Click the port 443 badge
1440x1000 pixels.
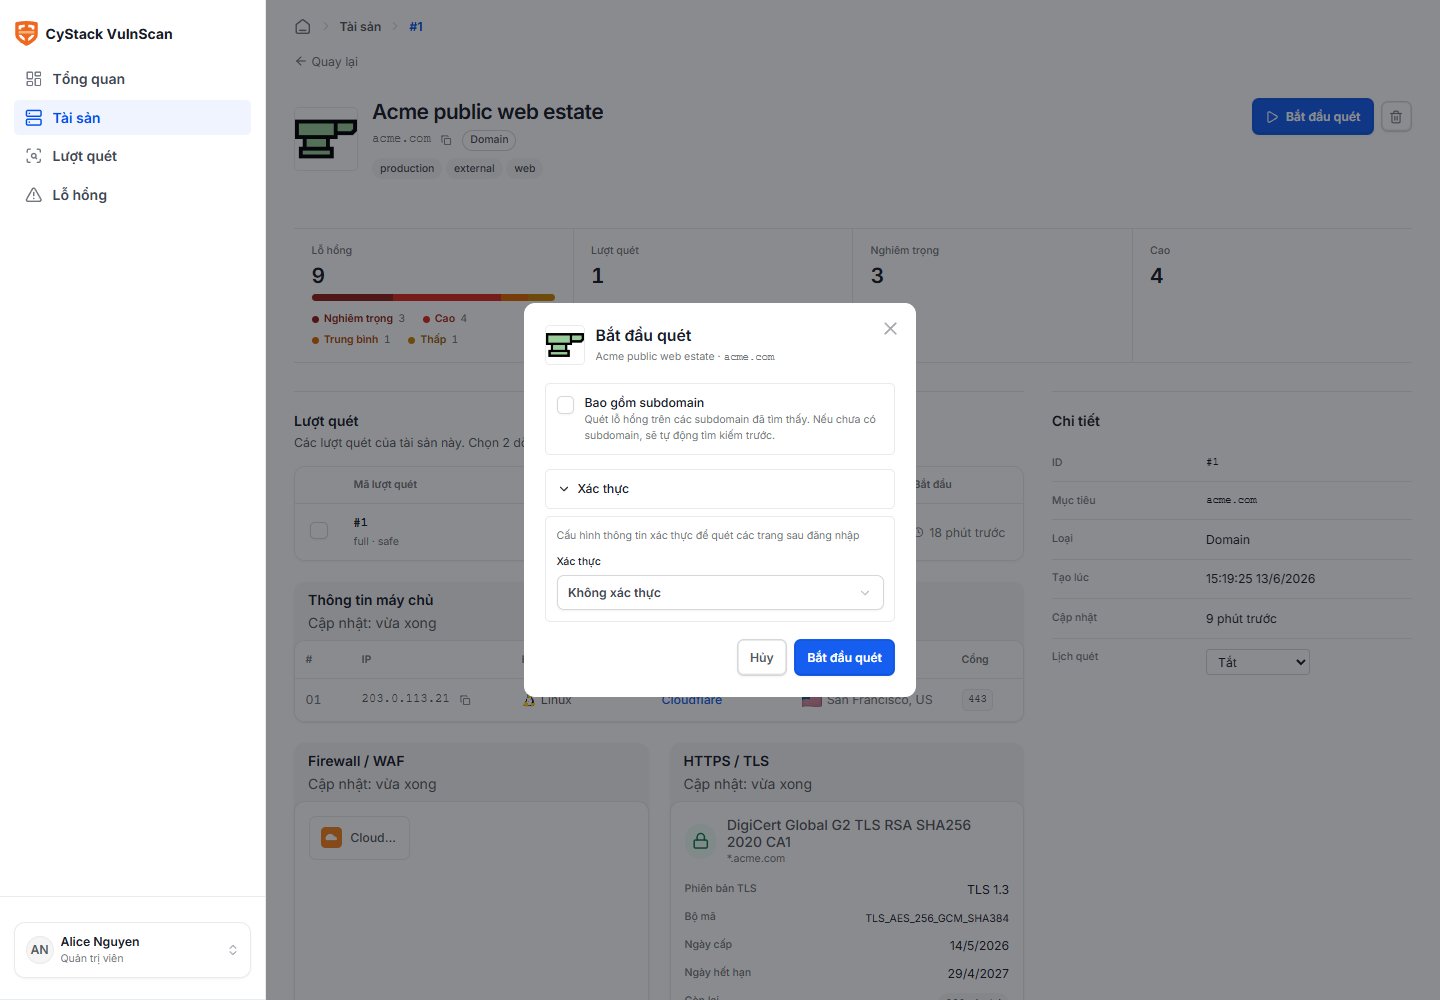[x=977, y=700]
